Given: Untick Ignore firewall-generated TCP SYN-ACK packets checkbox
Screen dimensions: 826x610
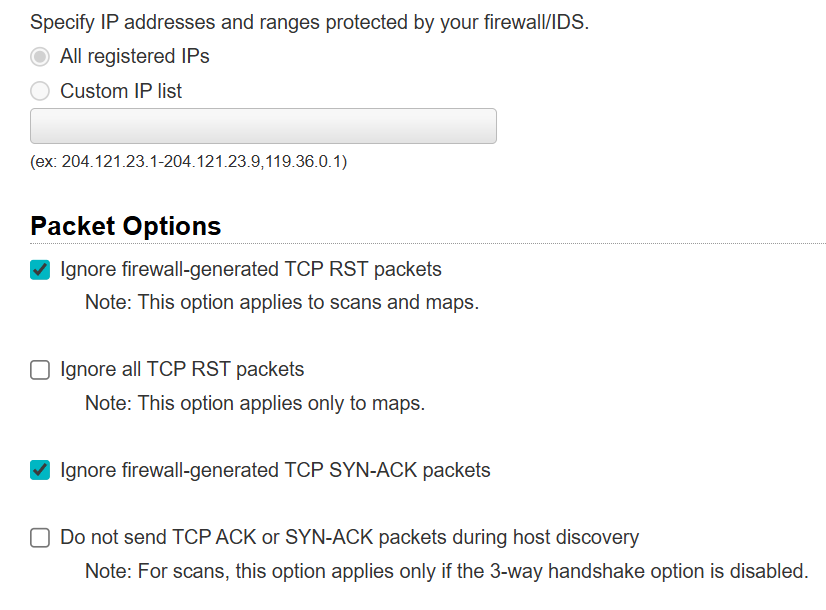Looking at the screenshot, I should pyautogui.click(x=40, y=470).
